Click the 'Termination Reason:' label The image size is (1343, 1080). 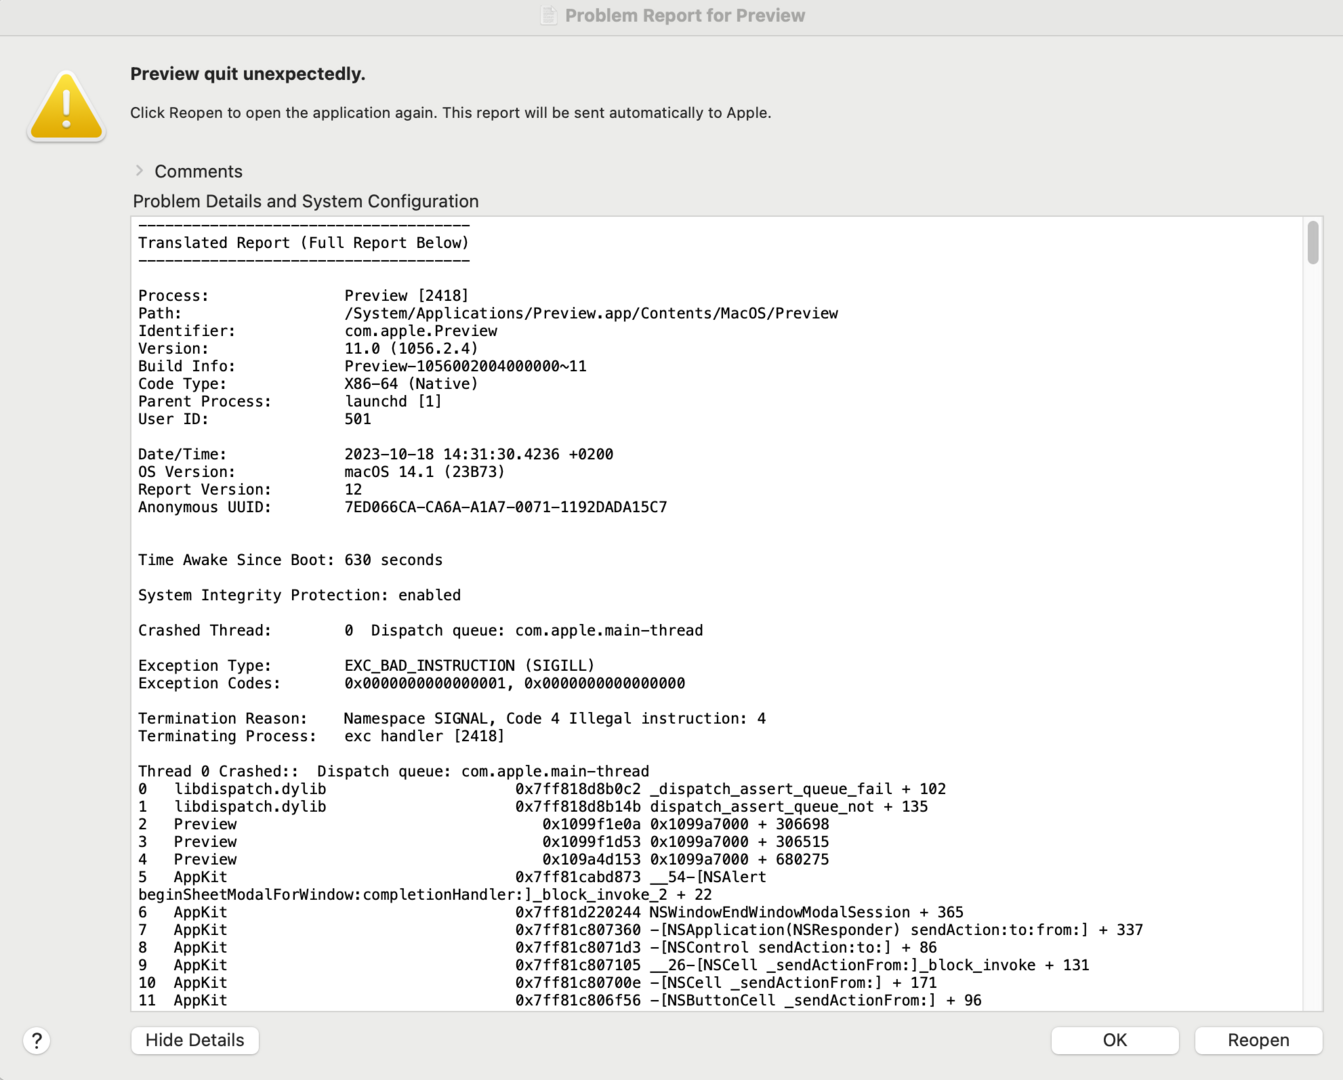pyautogui.click(x=223, y=719)
